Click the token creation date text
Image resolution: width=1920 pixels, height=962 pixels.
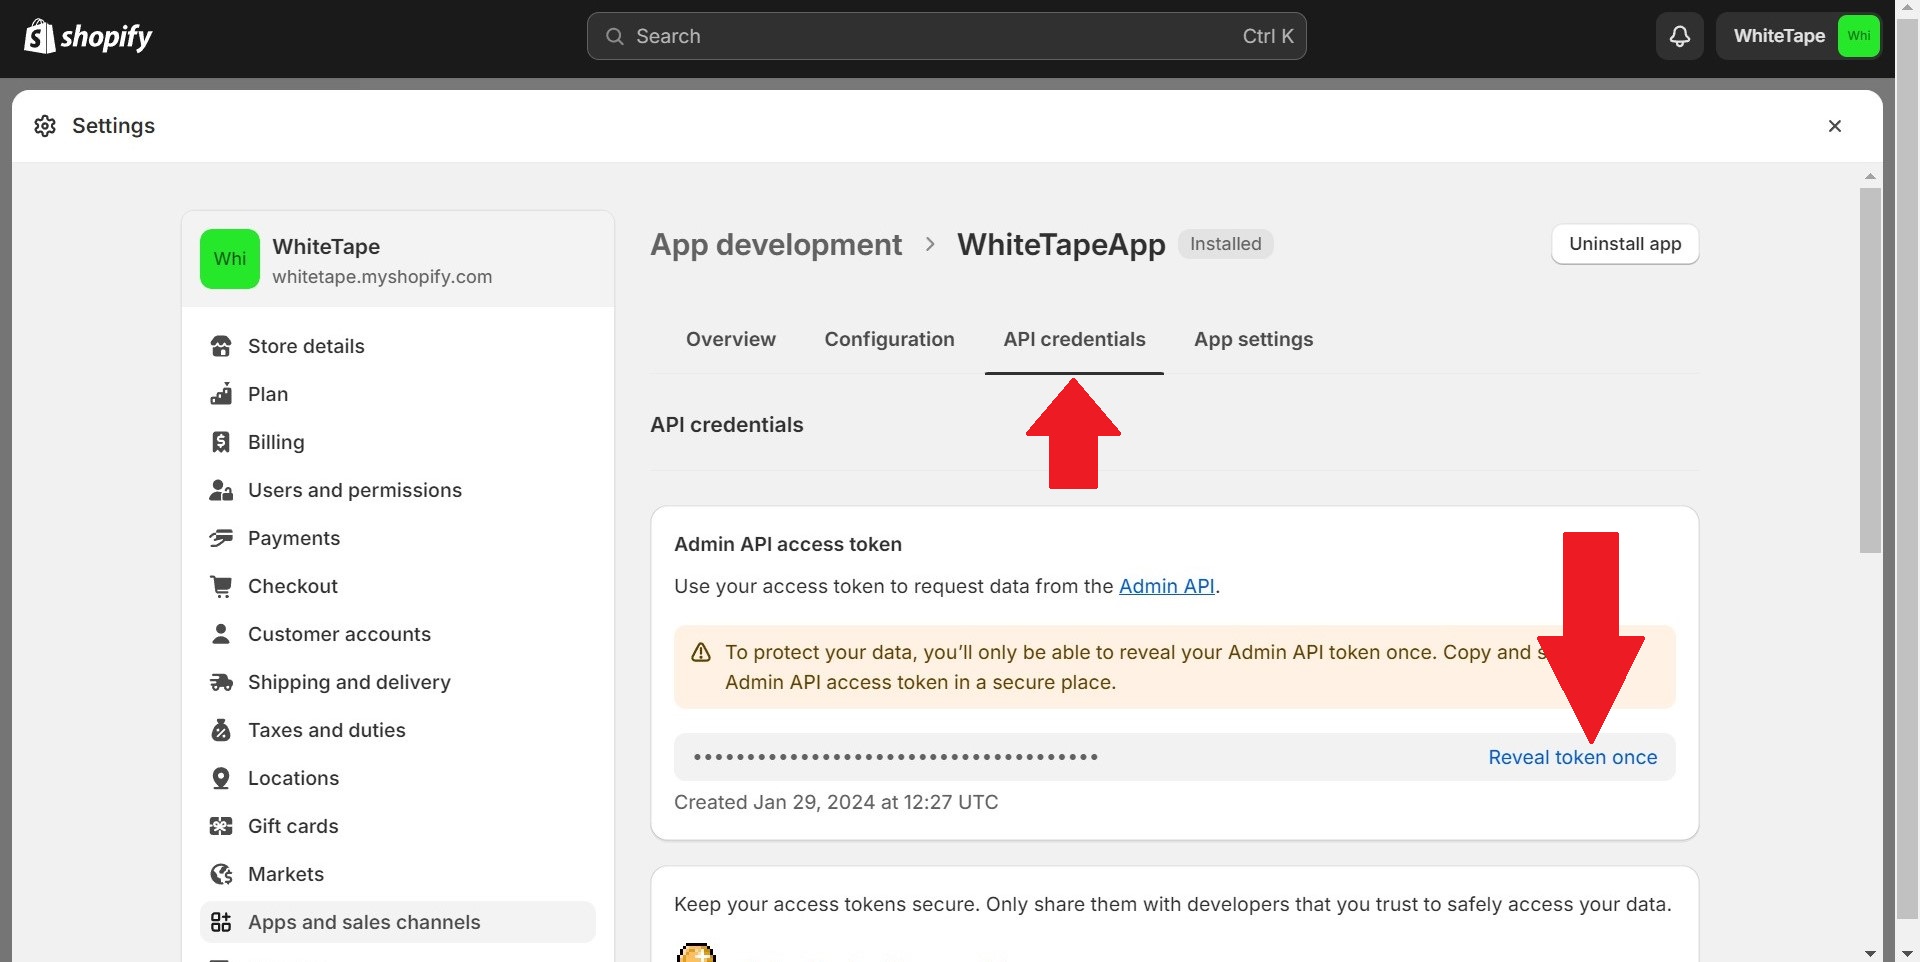836,802
